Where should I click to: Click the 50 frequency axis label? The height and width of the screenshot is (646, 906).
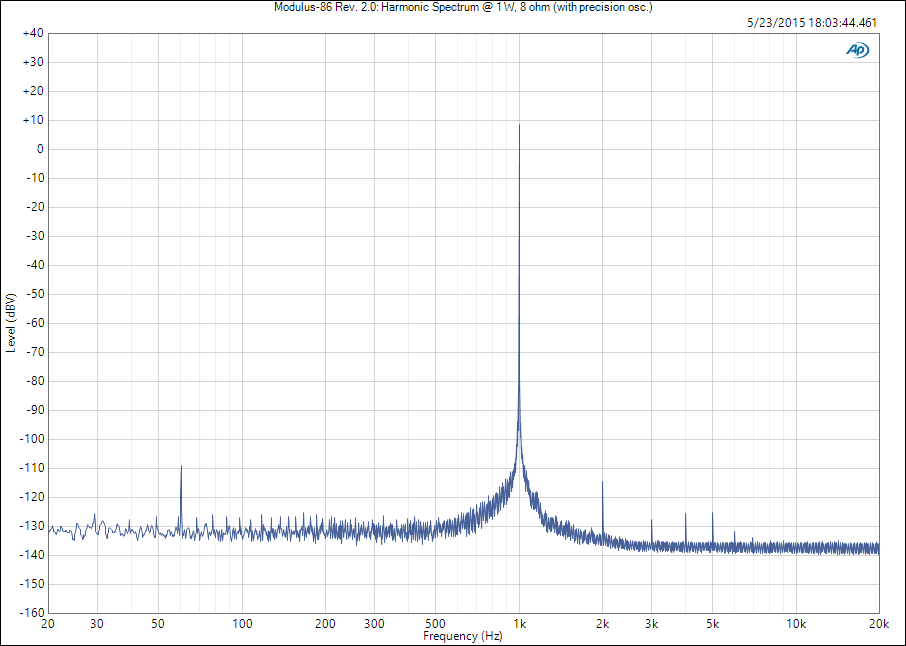click(158, 624)
